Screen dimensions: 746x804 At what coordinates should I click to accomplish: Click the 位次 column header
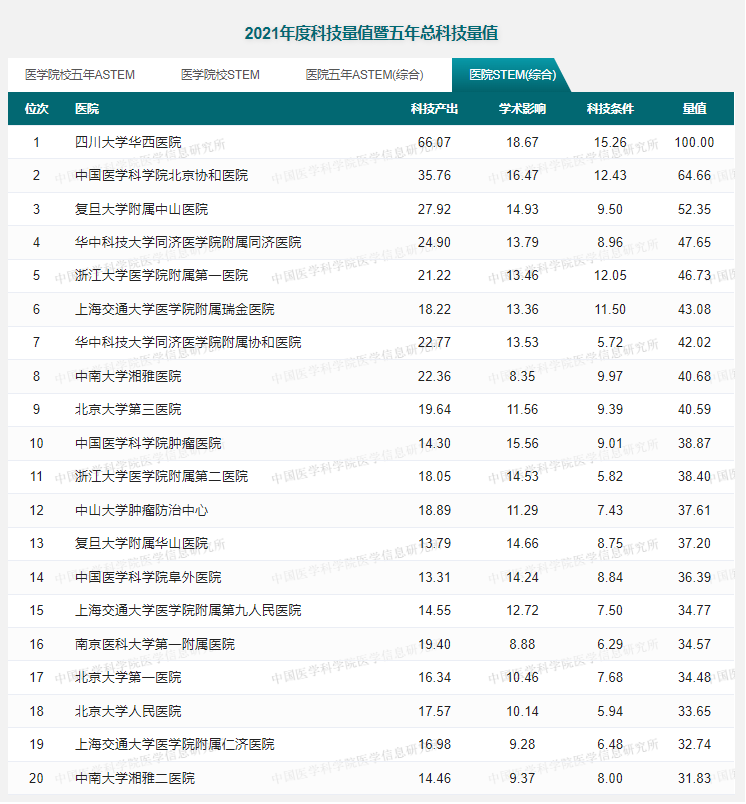(x=37, y=109)
